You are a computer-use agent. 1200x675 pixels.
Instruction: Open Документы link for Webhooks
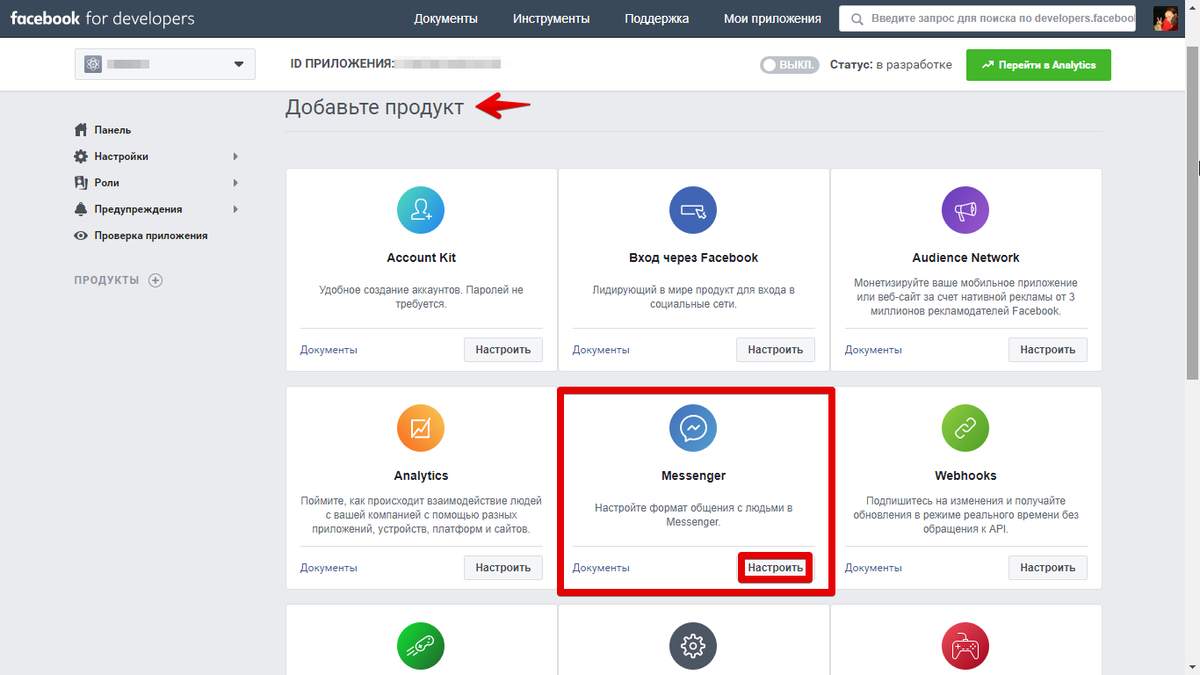[x=873, y=568]
